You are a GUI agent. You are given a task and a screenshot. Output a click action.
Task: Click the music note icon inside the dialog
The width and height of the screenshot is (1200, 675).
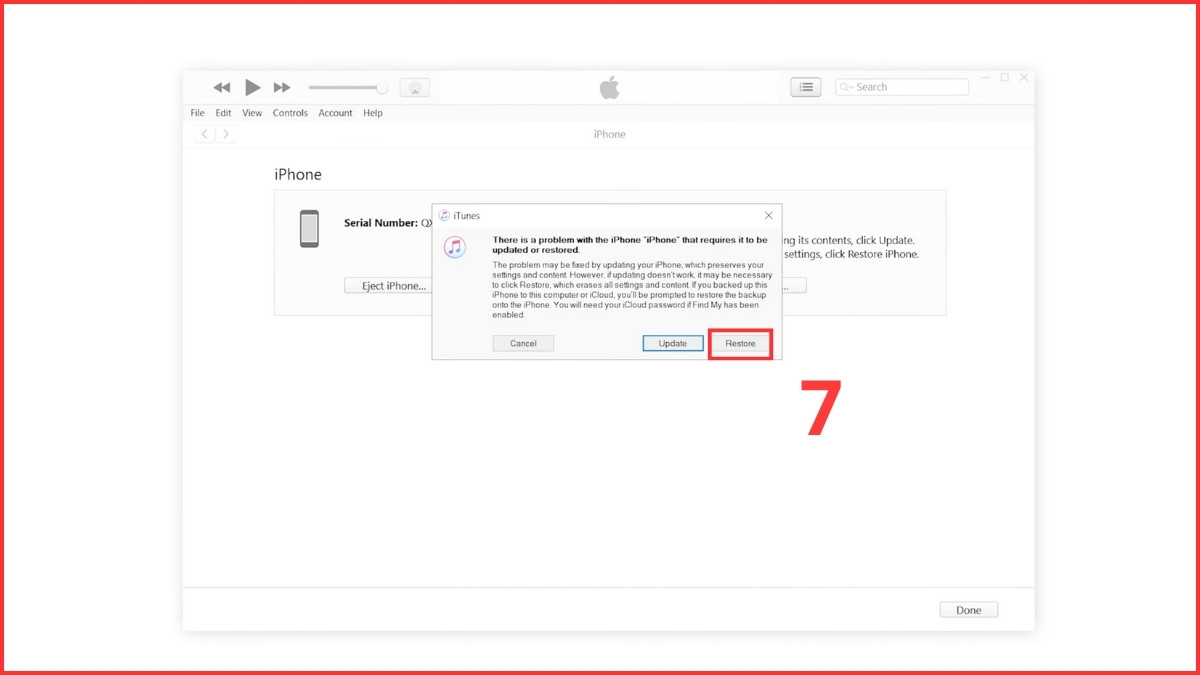pos(455,247)
